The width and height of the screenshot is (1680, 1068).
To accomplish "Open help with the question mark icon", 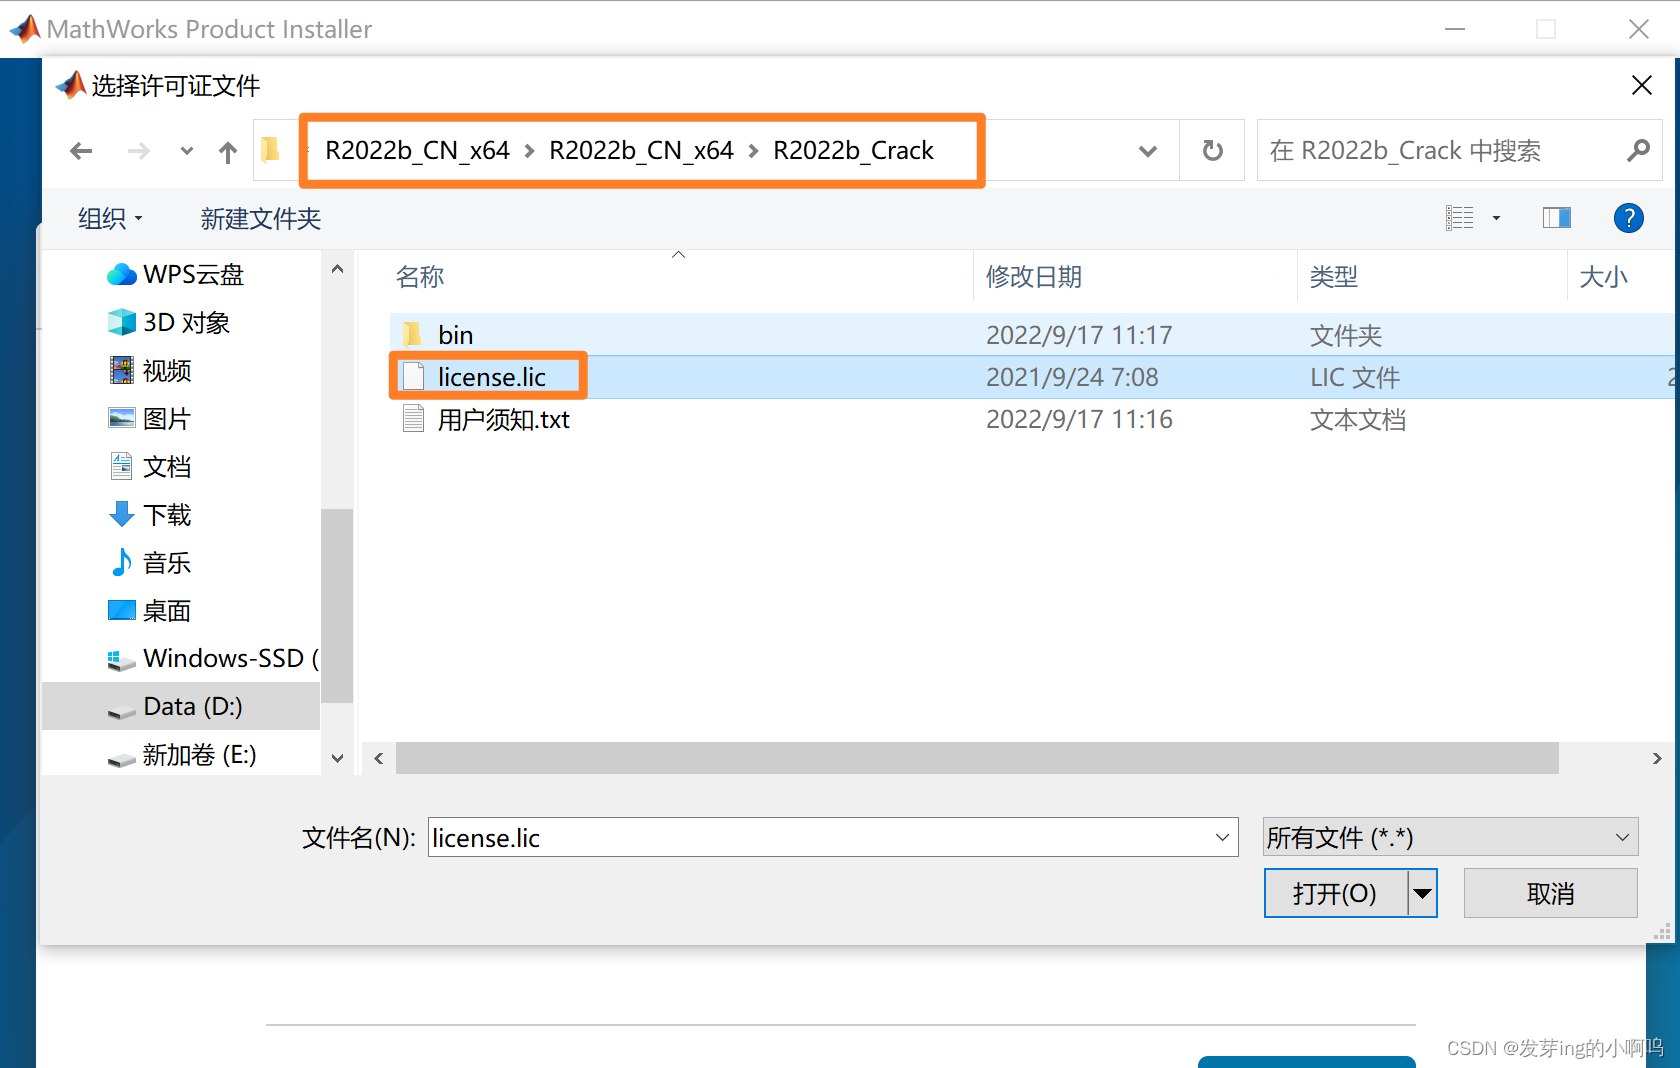I will click(1628, 217).
